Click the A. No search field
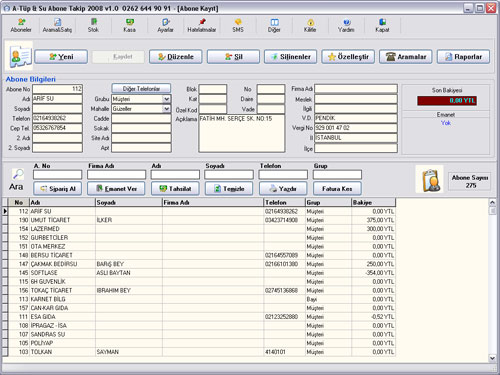The width and height of the screenshot is (500, 375). pyautogui.click(x=57, y=175)
